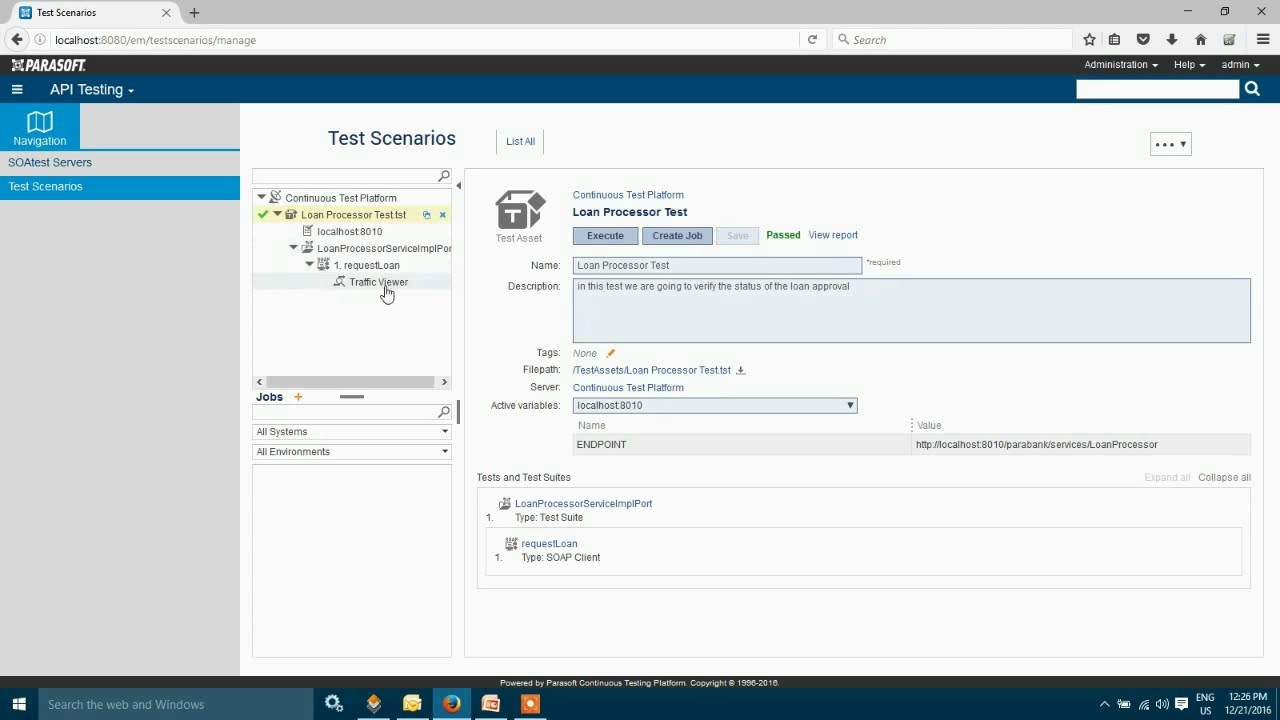Collapse the LoanProcessorServiceImplPort tree node

[x=294, y=248]
